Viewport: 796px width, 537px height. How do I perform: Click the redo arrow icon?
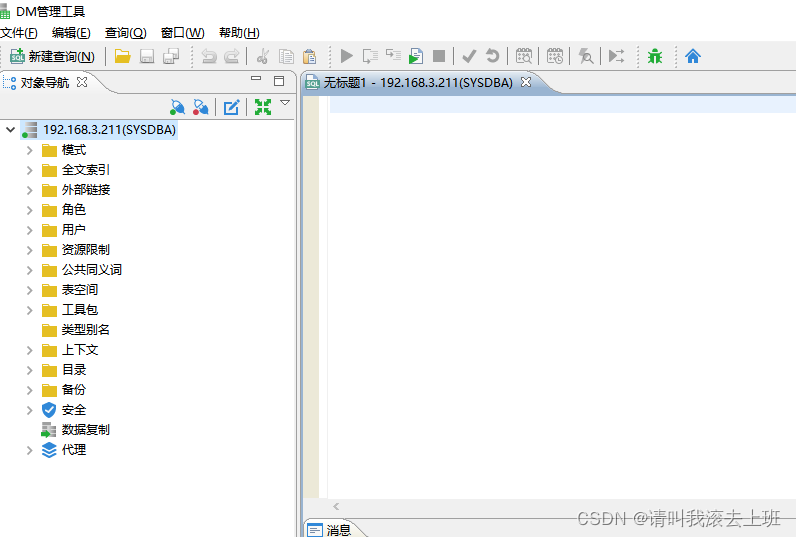coord(232,56)
